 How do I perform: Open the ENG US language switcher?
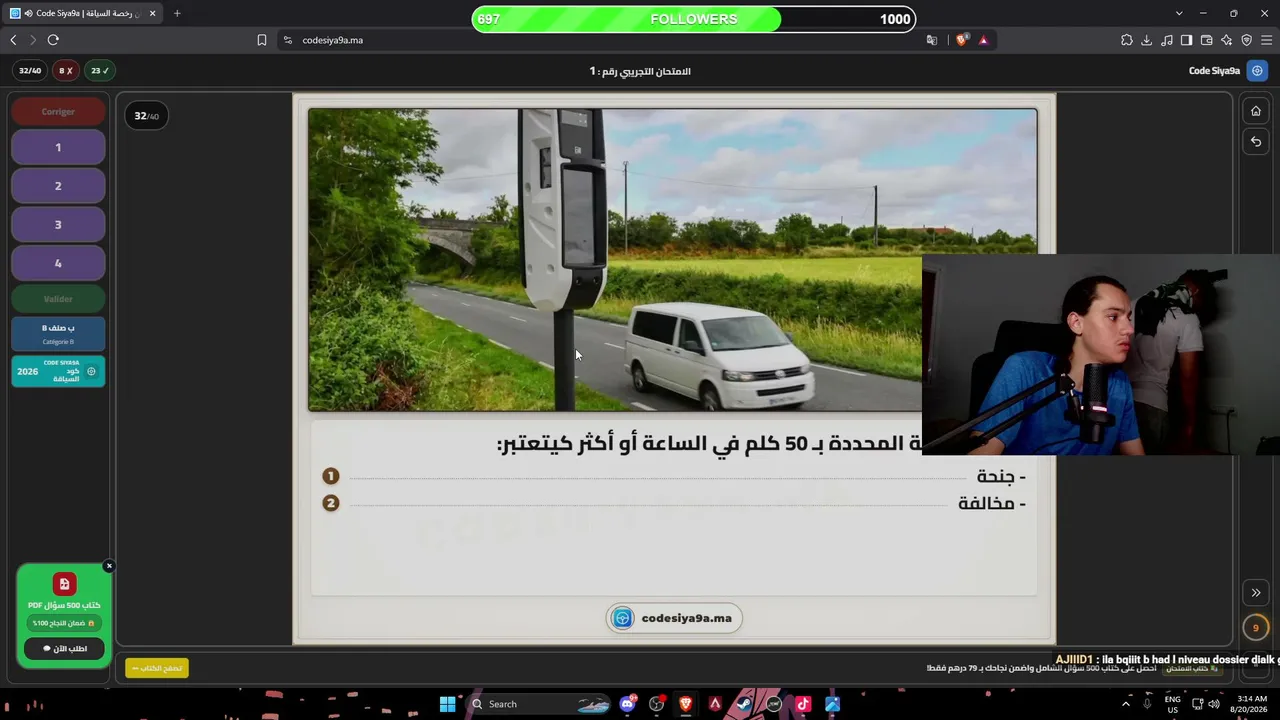coord(1173,704)
